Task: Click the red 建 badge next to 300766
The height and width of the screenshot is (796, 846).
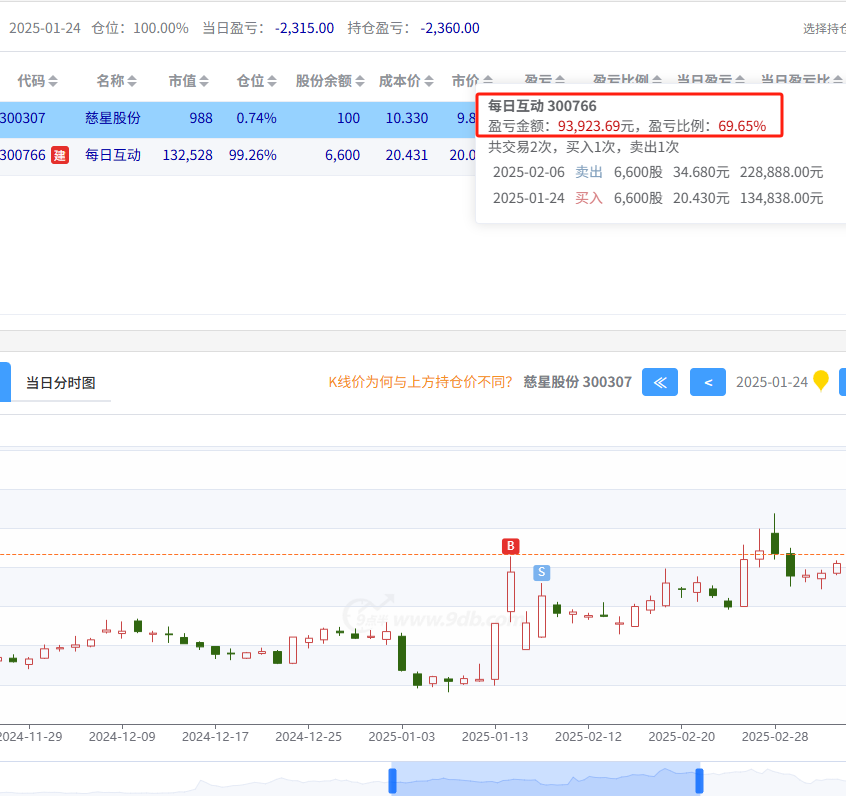Action: (60, 155)
